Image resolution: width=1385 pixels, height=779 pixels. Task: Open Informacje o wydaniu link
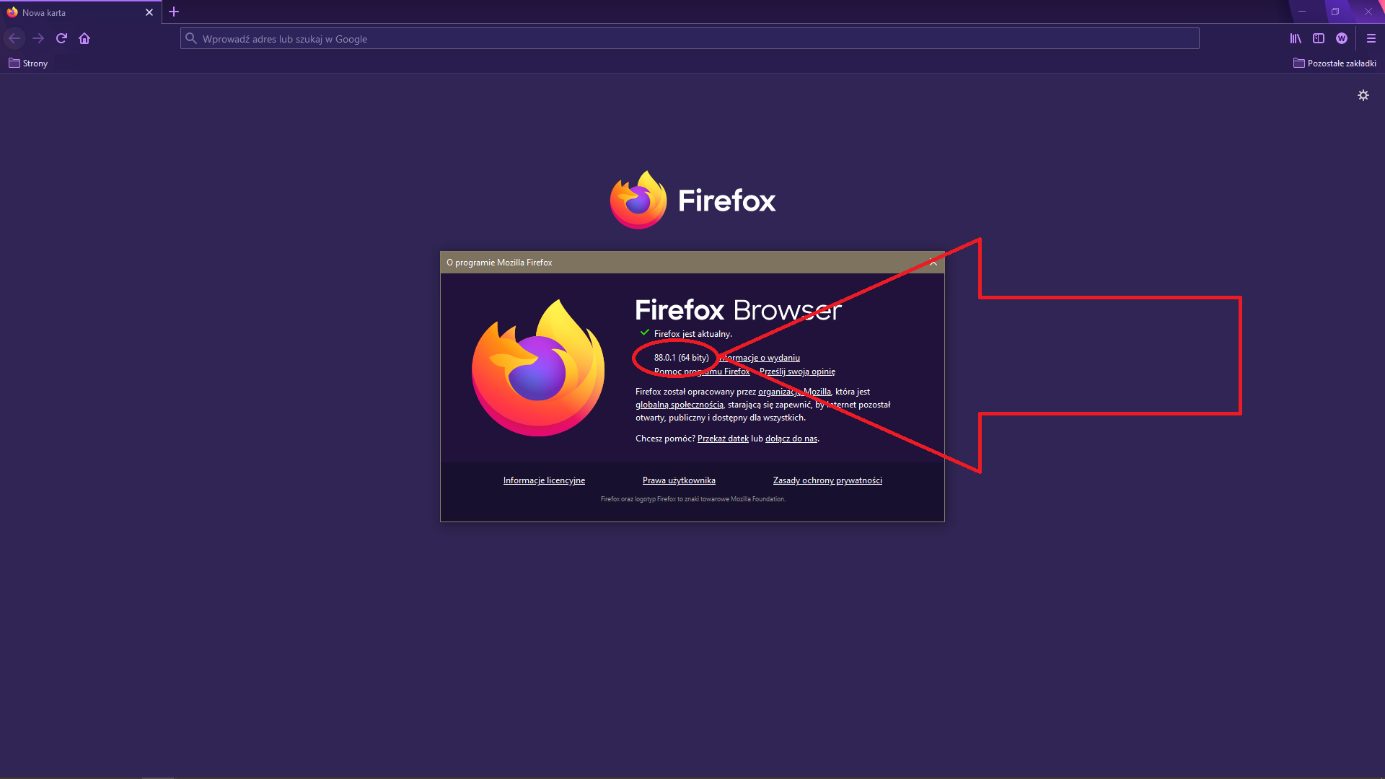pos(760,357)
